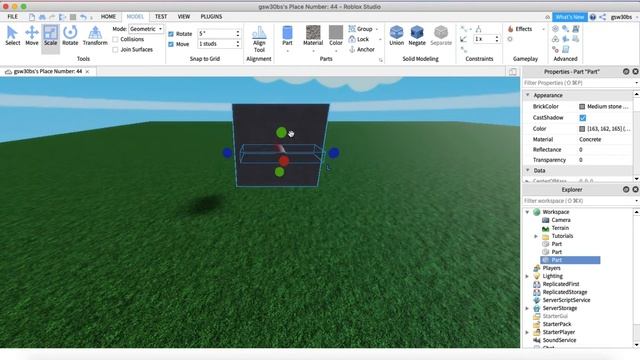640x360 pixels.
Task: Click the new file icon
Action: [32, 17]
